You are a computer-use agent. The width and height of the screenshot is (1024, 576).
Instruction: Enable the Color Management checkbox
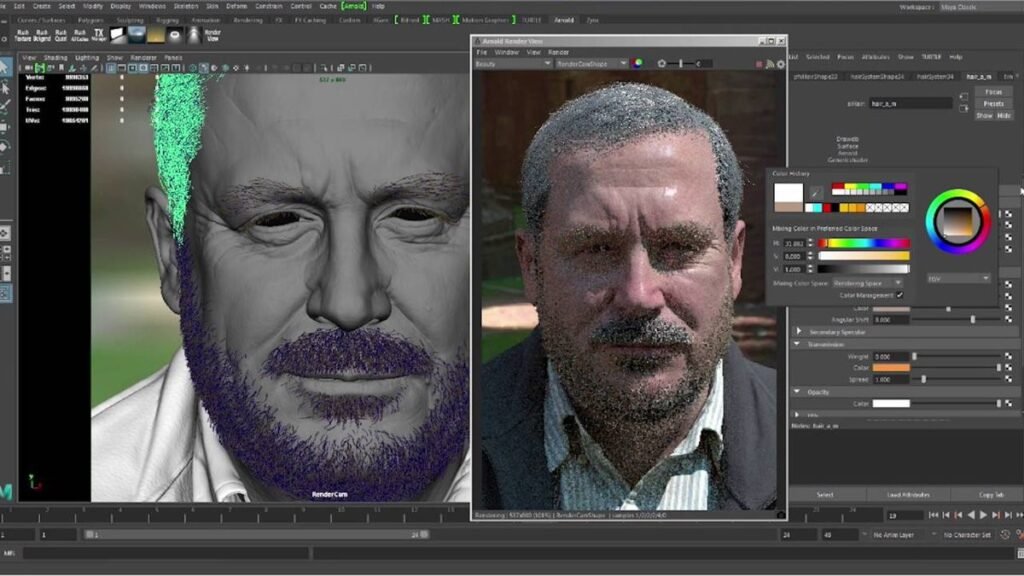point(900,294)
